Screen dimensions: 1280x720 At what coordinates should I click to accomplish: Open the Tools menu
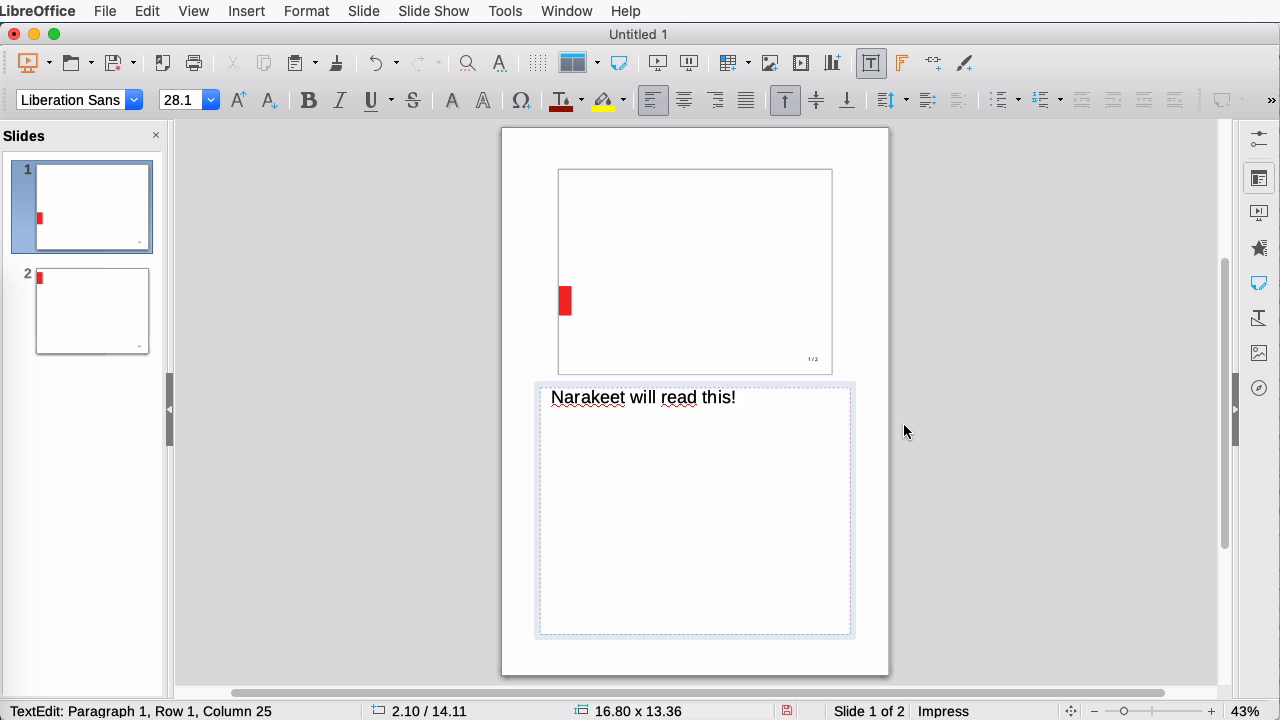point(505,11)
